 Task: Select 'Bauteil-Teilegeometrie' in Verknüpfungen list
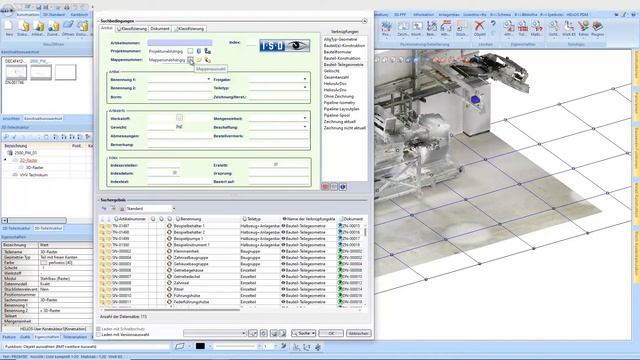pyautogui.click(x=343, y=64)
